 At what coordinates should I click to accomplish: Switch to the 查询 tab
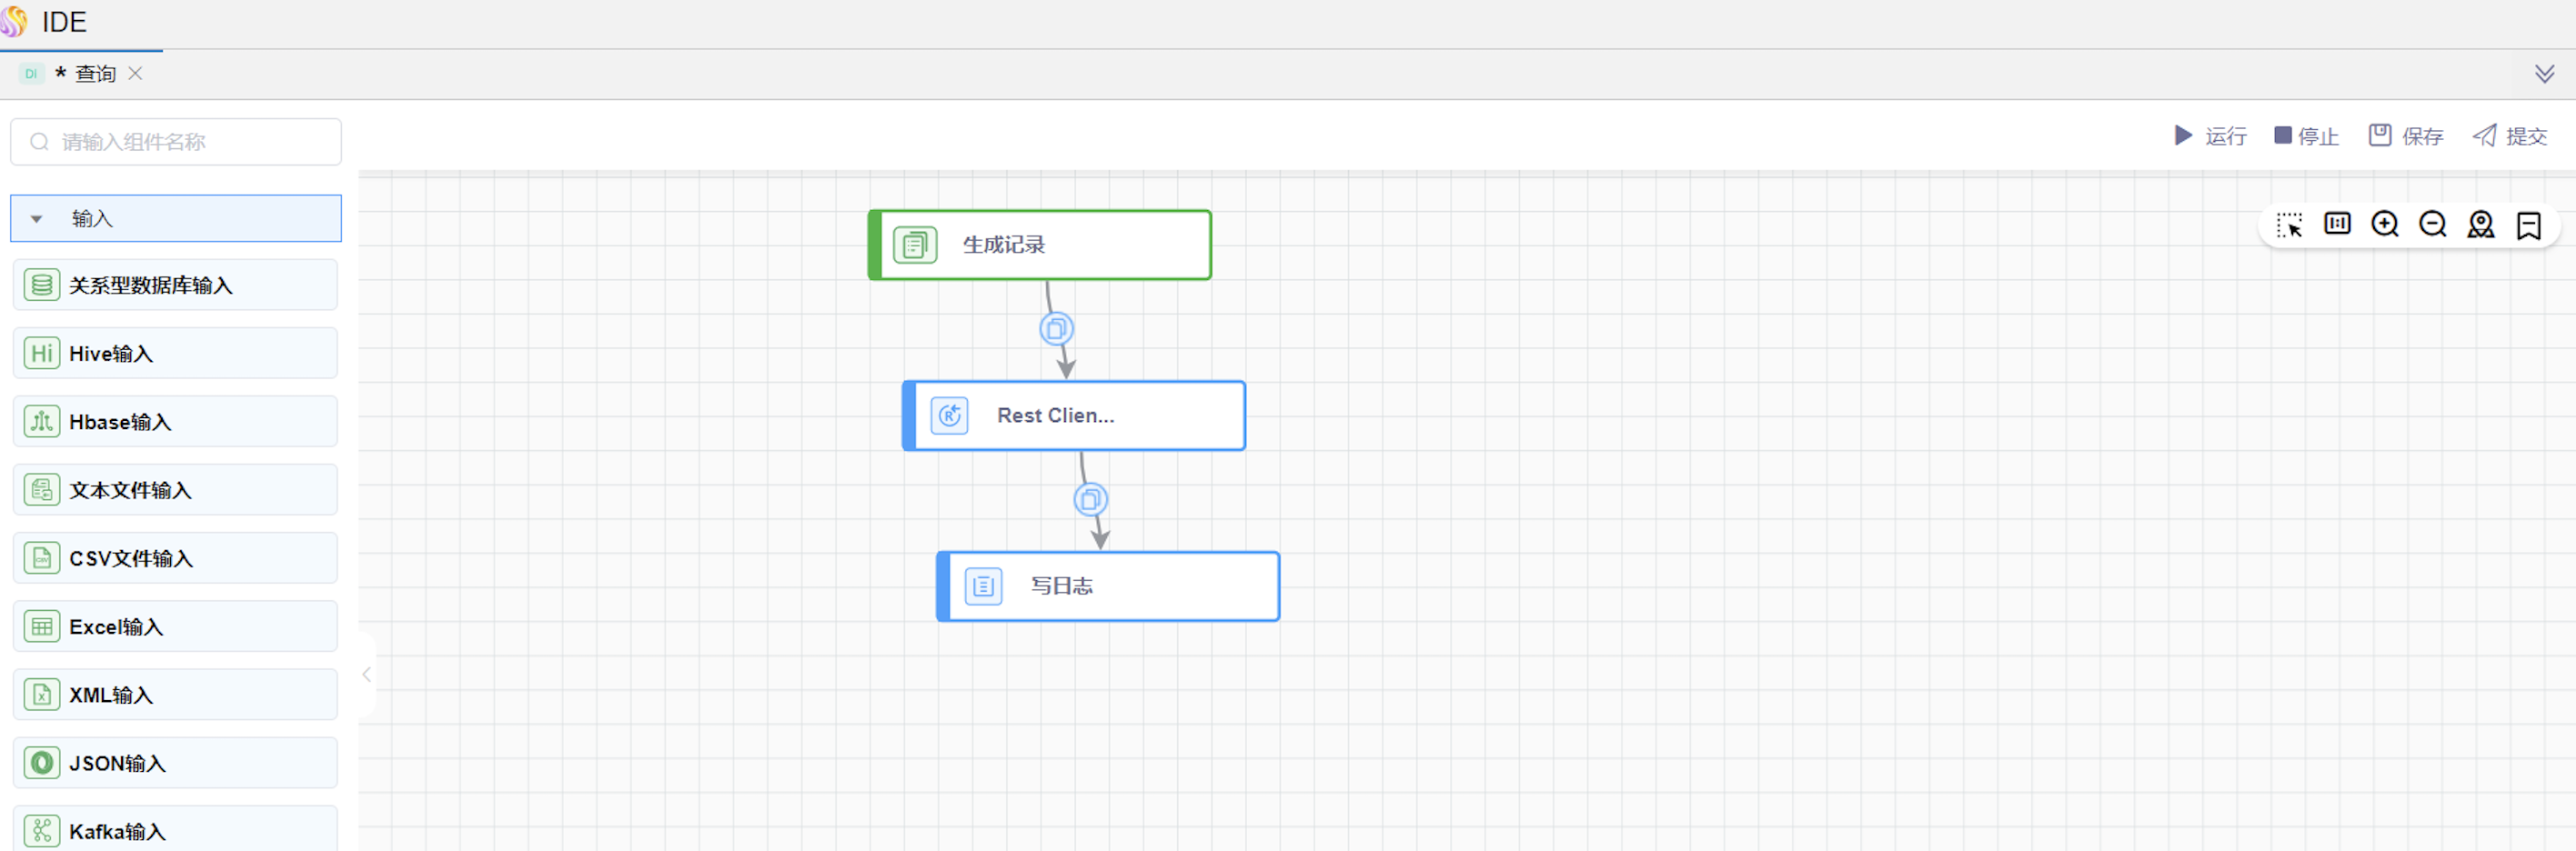pos(95,74)
